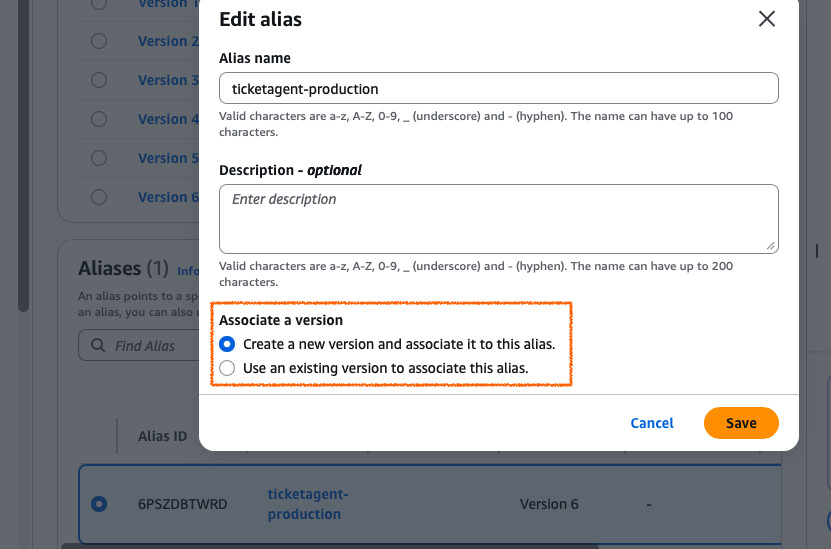Close the Edit alias dialog
Screen dimensions: 831x549
coord(767,19)
